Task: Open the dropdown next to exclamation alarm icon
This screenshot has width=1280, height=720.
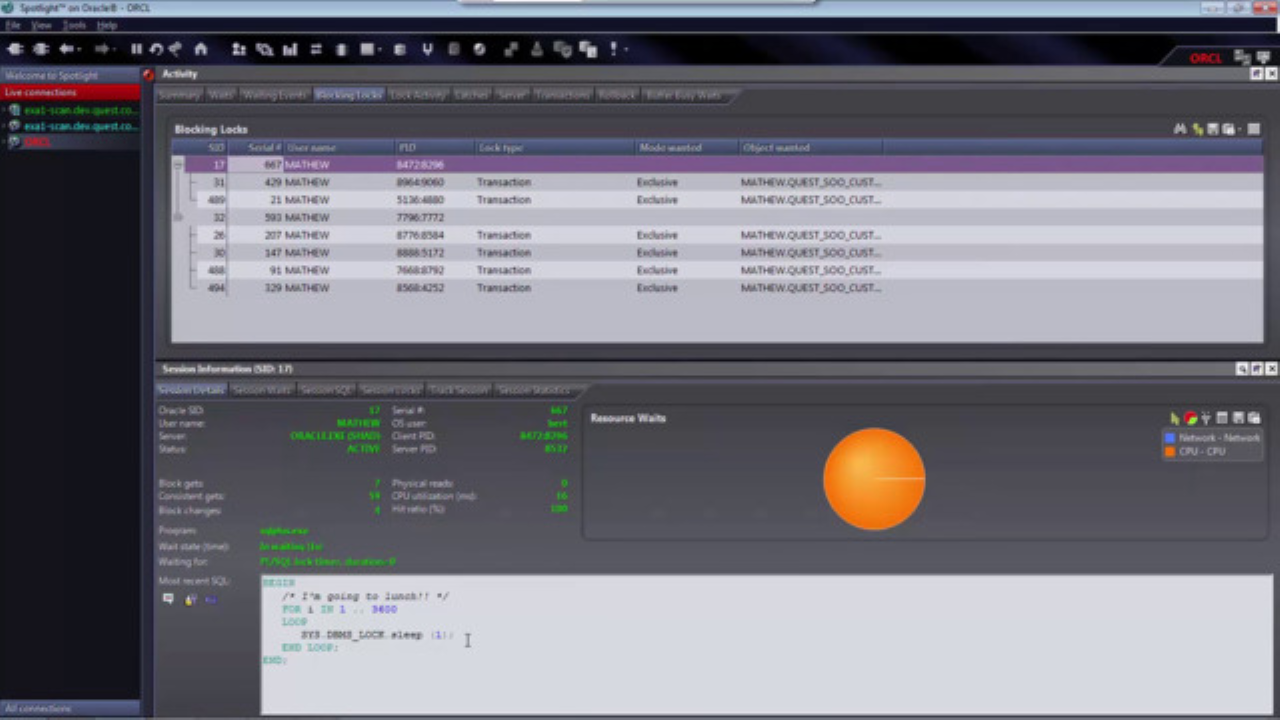Action: point(627,49)
